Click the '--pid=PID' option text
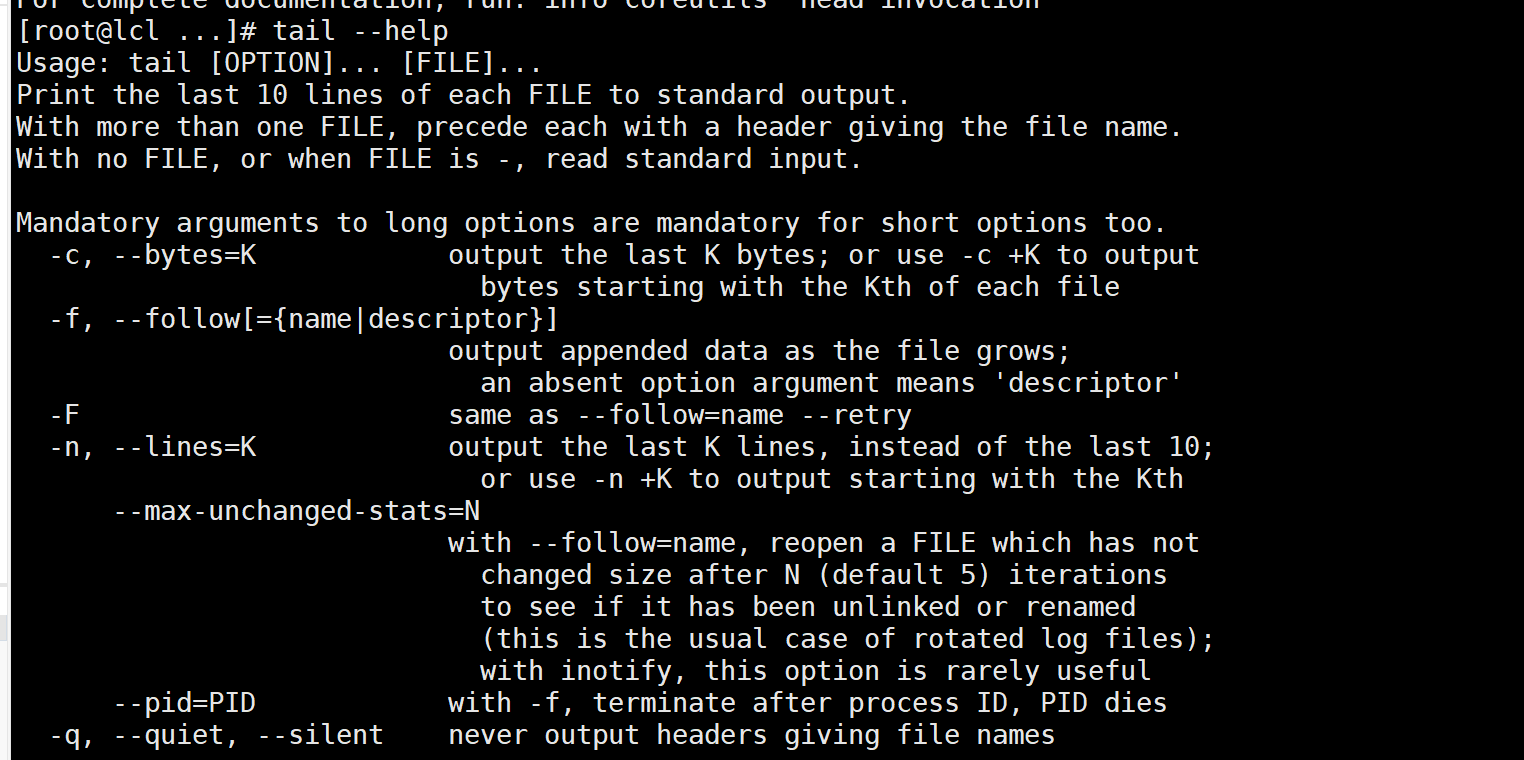 pyautogui.click(x=184, y=703)
